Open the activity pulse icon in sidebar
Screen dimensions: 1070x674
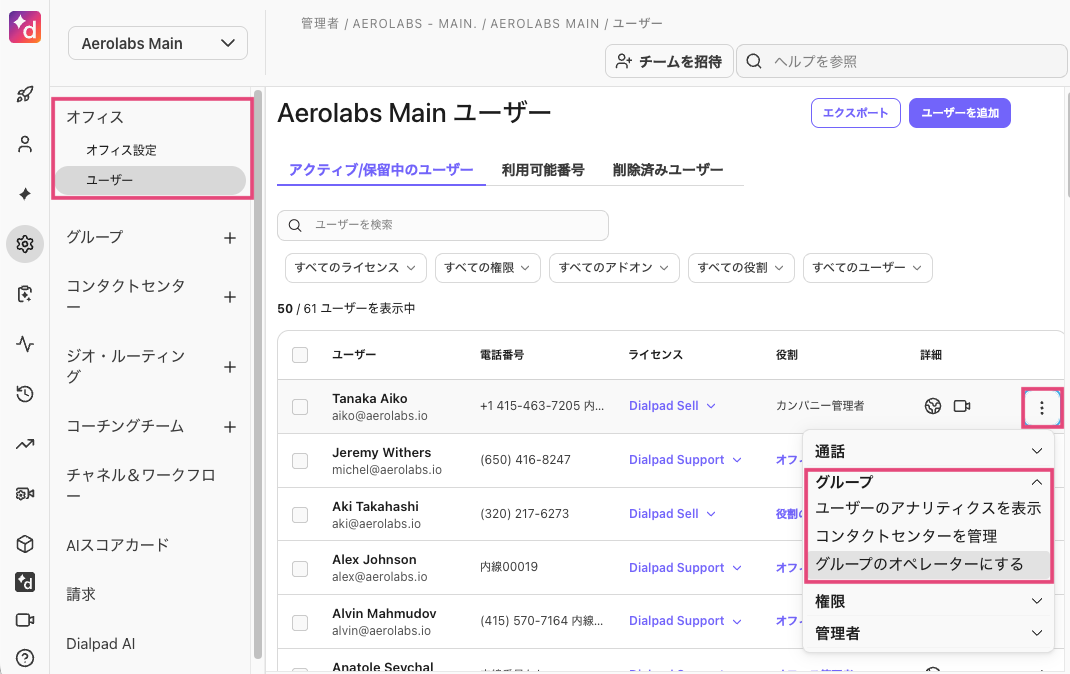pos(25,344)
